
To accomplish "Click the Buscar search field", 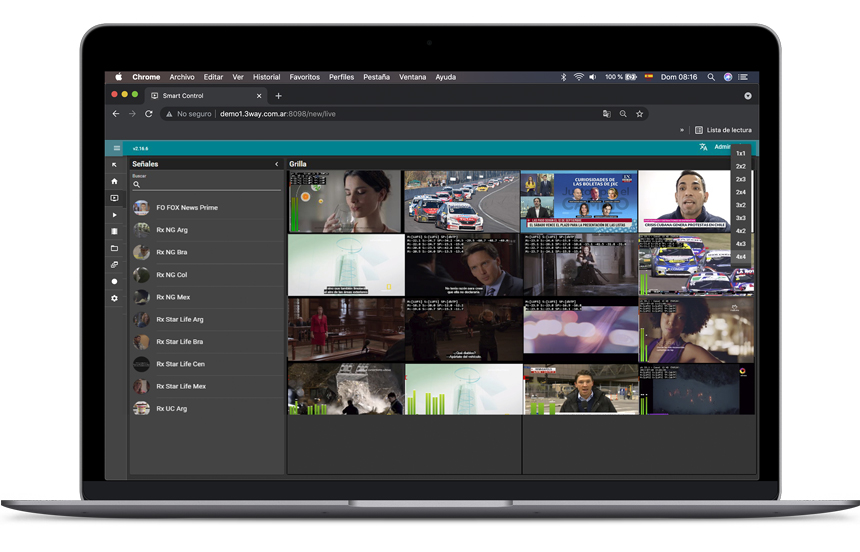I will click(x=210, y=185).
